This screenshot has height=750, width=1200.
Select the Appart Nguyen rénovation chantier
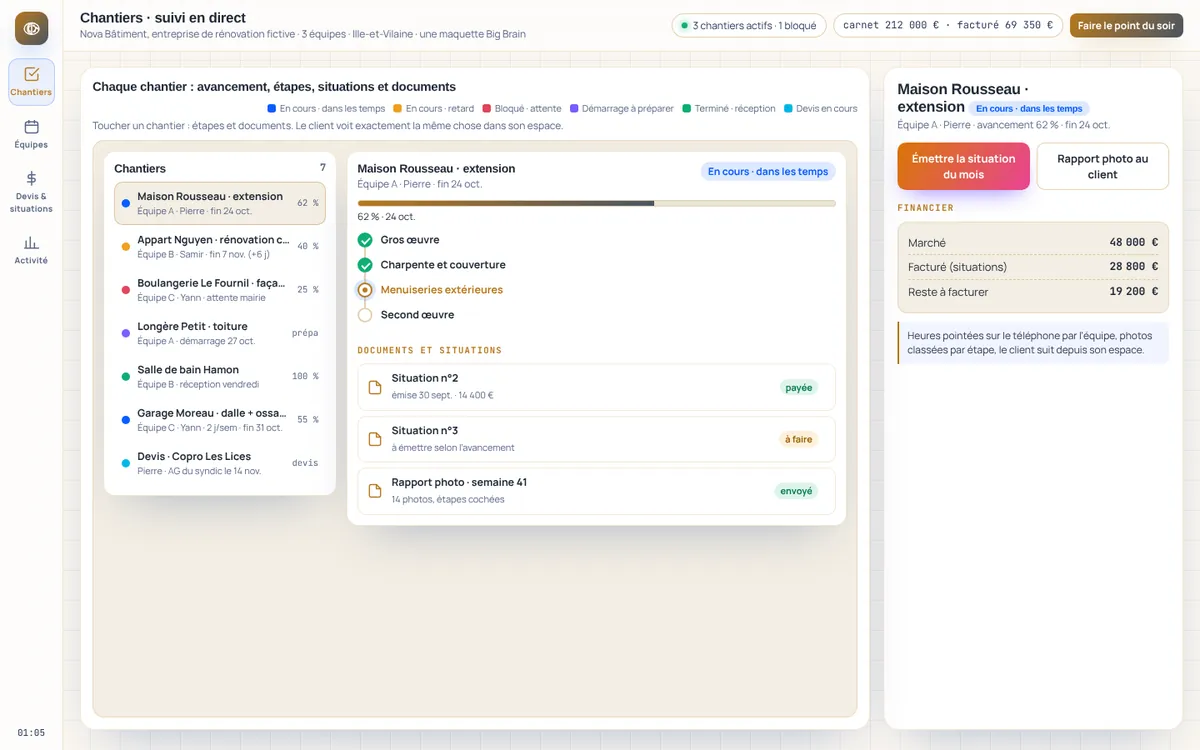point(220,247)
